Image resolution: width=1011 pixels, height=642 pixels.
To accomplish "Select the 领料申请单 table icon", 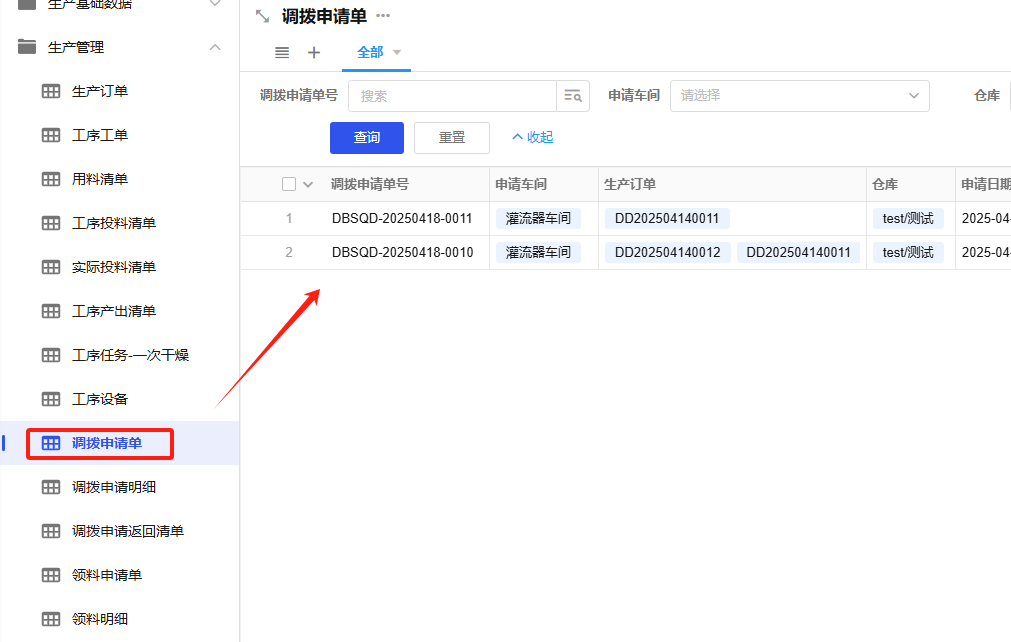I will pyautogui.click(x=50, y=575).
